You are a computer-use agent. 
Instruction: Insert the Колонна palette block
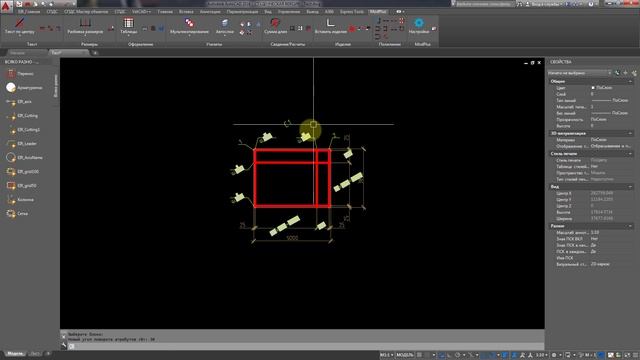point(20,200)
